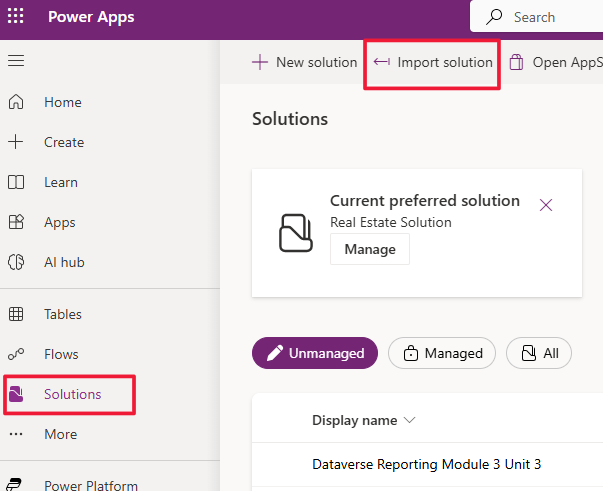603x491 pixels.
Task: Click the Create plus icon in sidebar
Action: coord(16,142)
